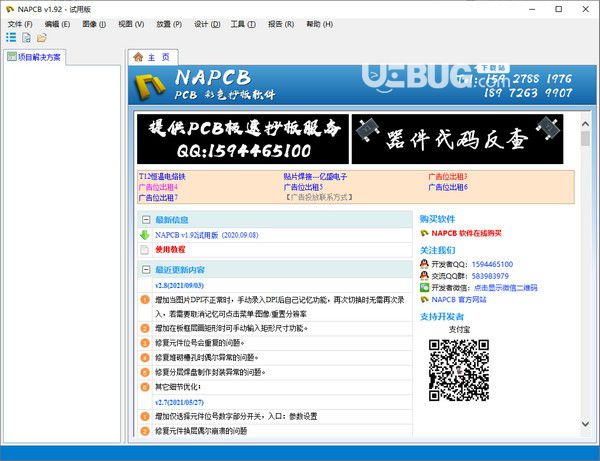The width and height of the screenshot is (600, 461).
Task: Click the 广告位出租5 link
Action: pyautogui.click(x=303, y=187)
